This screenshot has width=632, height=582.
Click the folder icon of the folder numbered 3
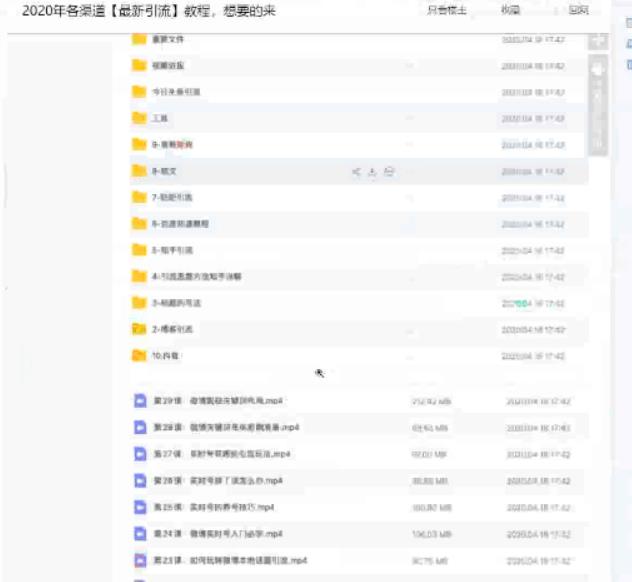coord(139,303)
